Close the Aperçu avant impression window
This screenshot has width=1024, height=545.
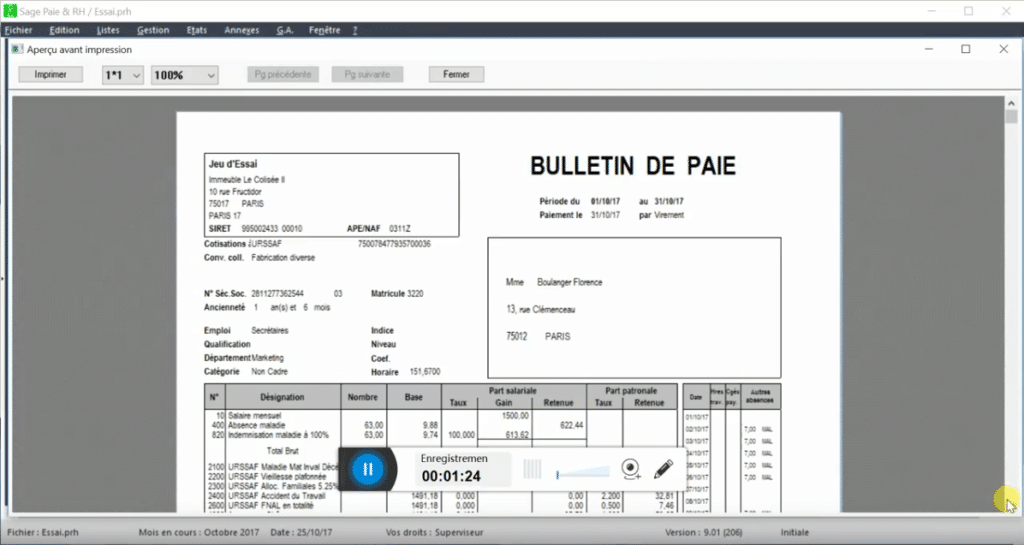(x=1004, y=49)
